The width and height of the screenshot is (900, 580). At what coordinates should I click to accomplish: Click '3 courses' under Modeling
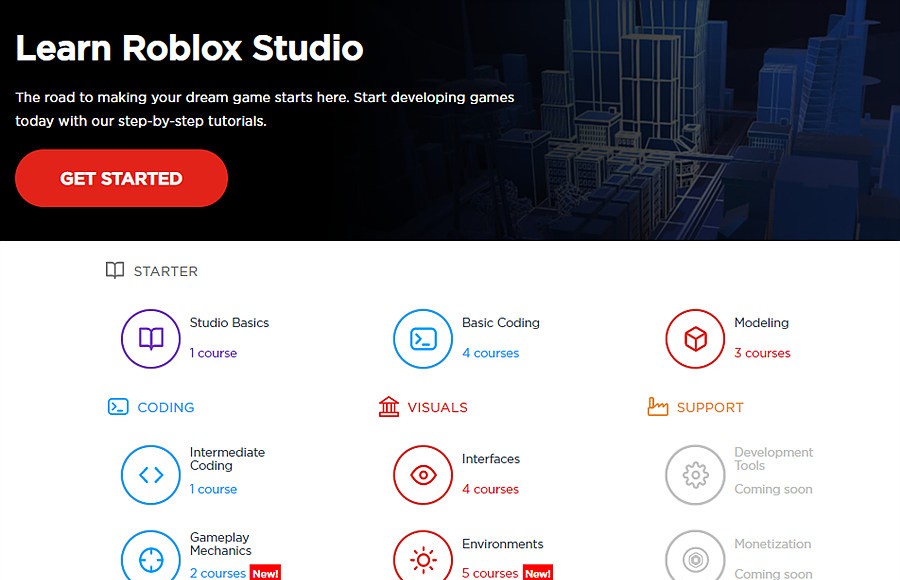pos(762,353)
